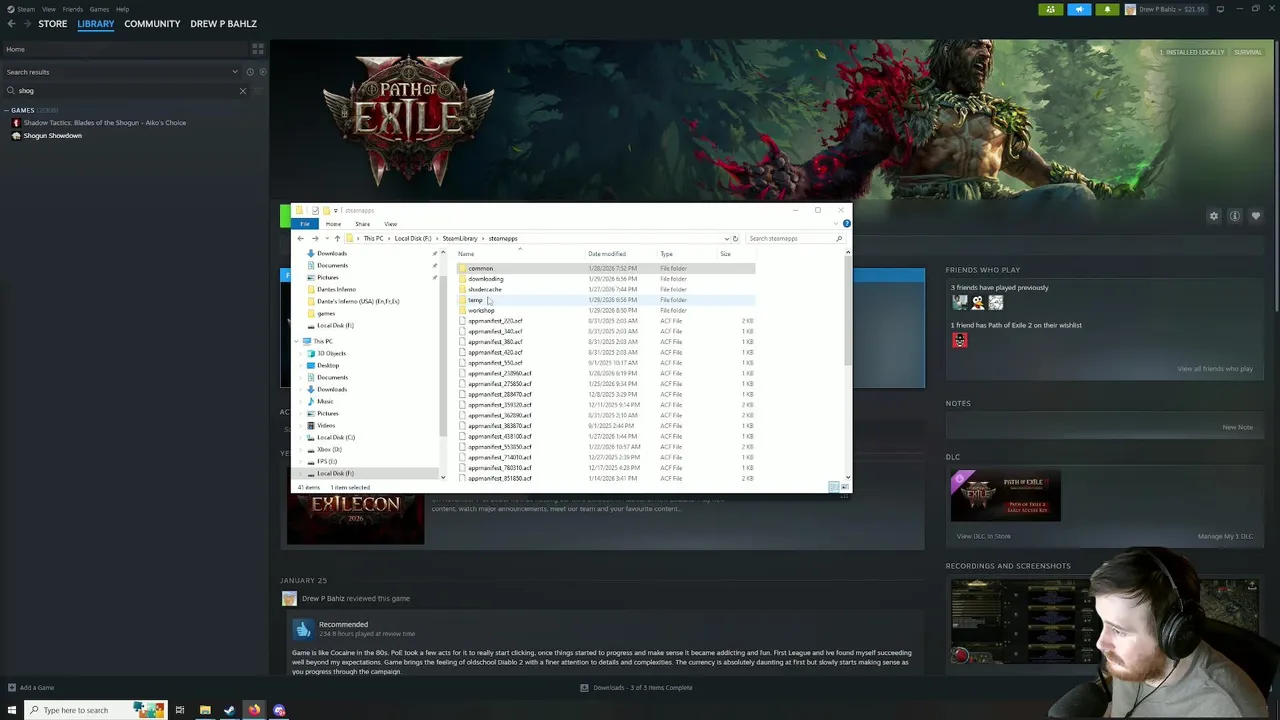The height and width of the screenshot is (720, 1280).
Task: Open Steam notifications bell
Action: point(1107,10)
